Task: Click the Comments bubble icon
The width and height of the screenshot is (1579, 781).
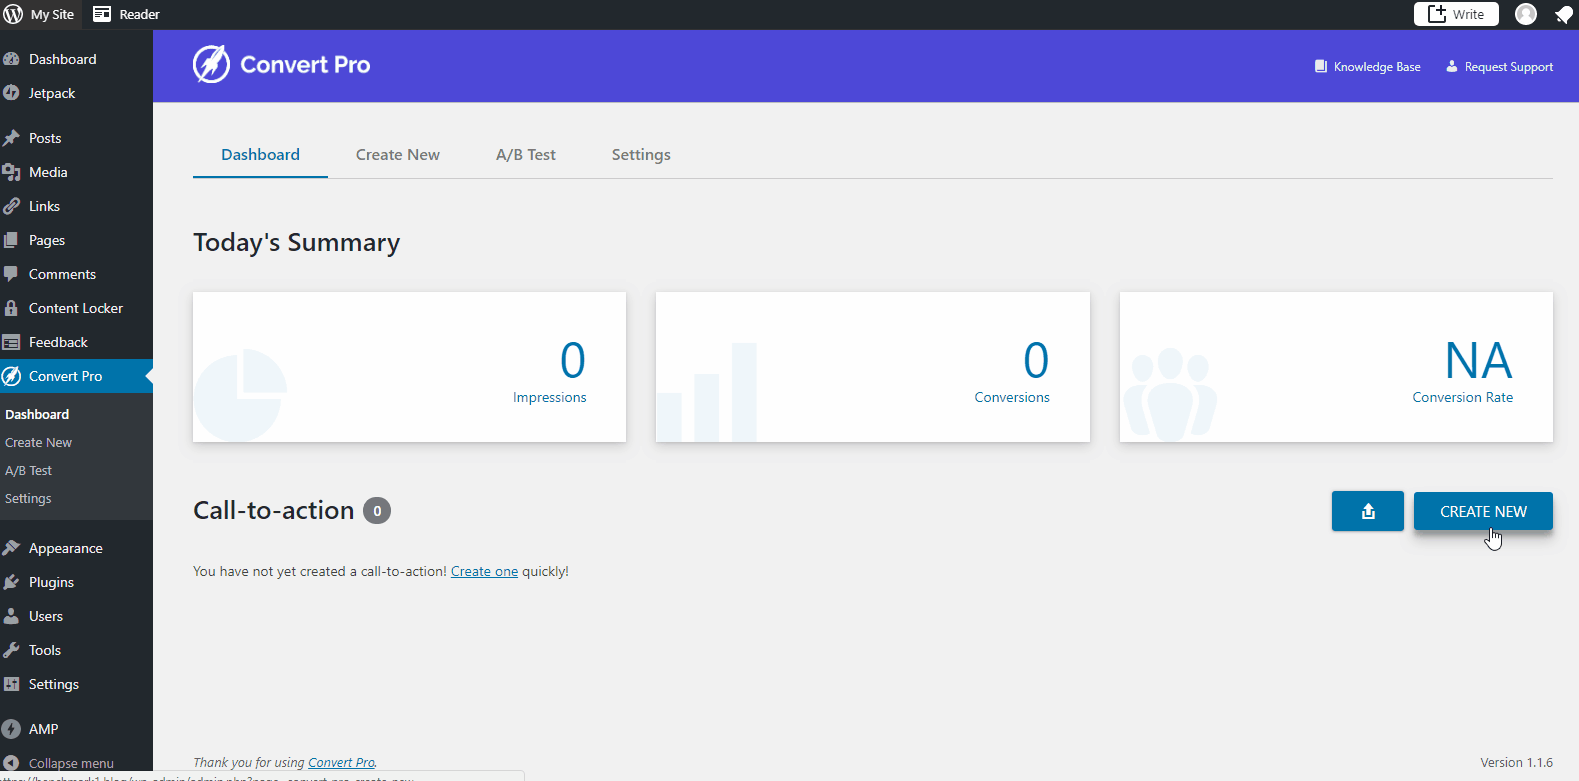Action: (11, 274)
